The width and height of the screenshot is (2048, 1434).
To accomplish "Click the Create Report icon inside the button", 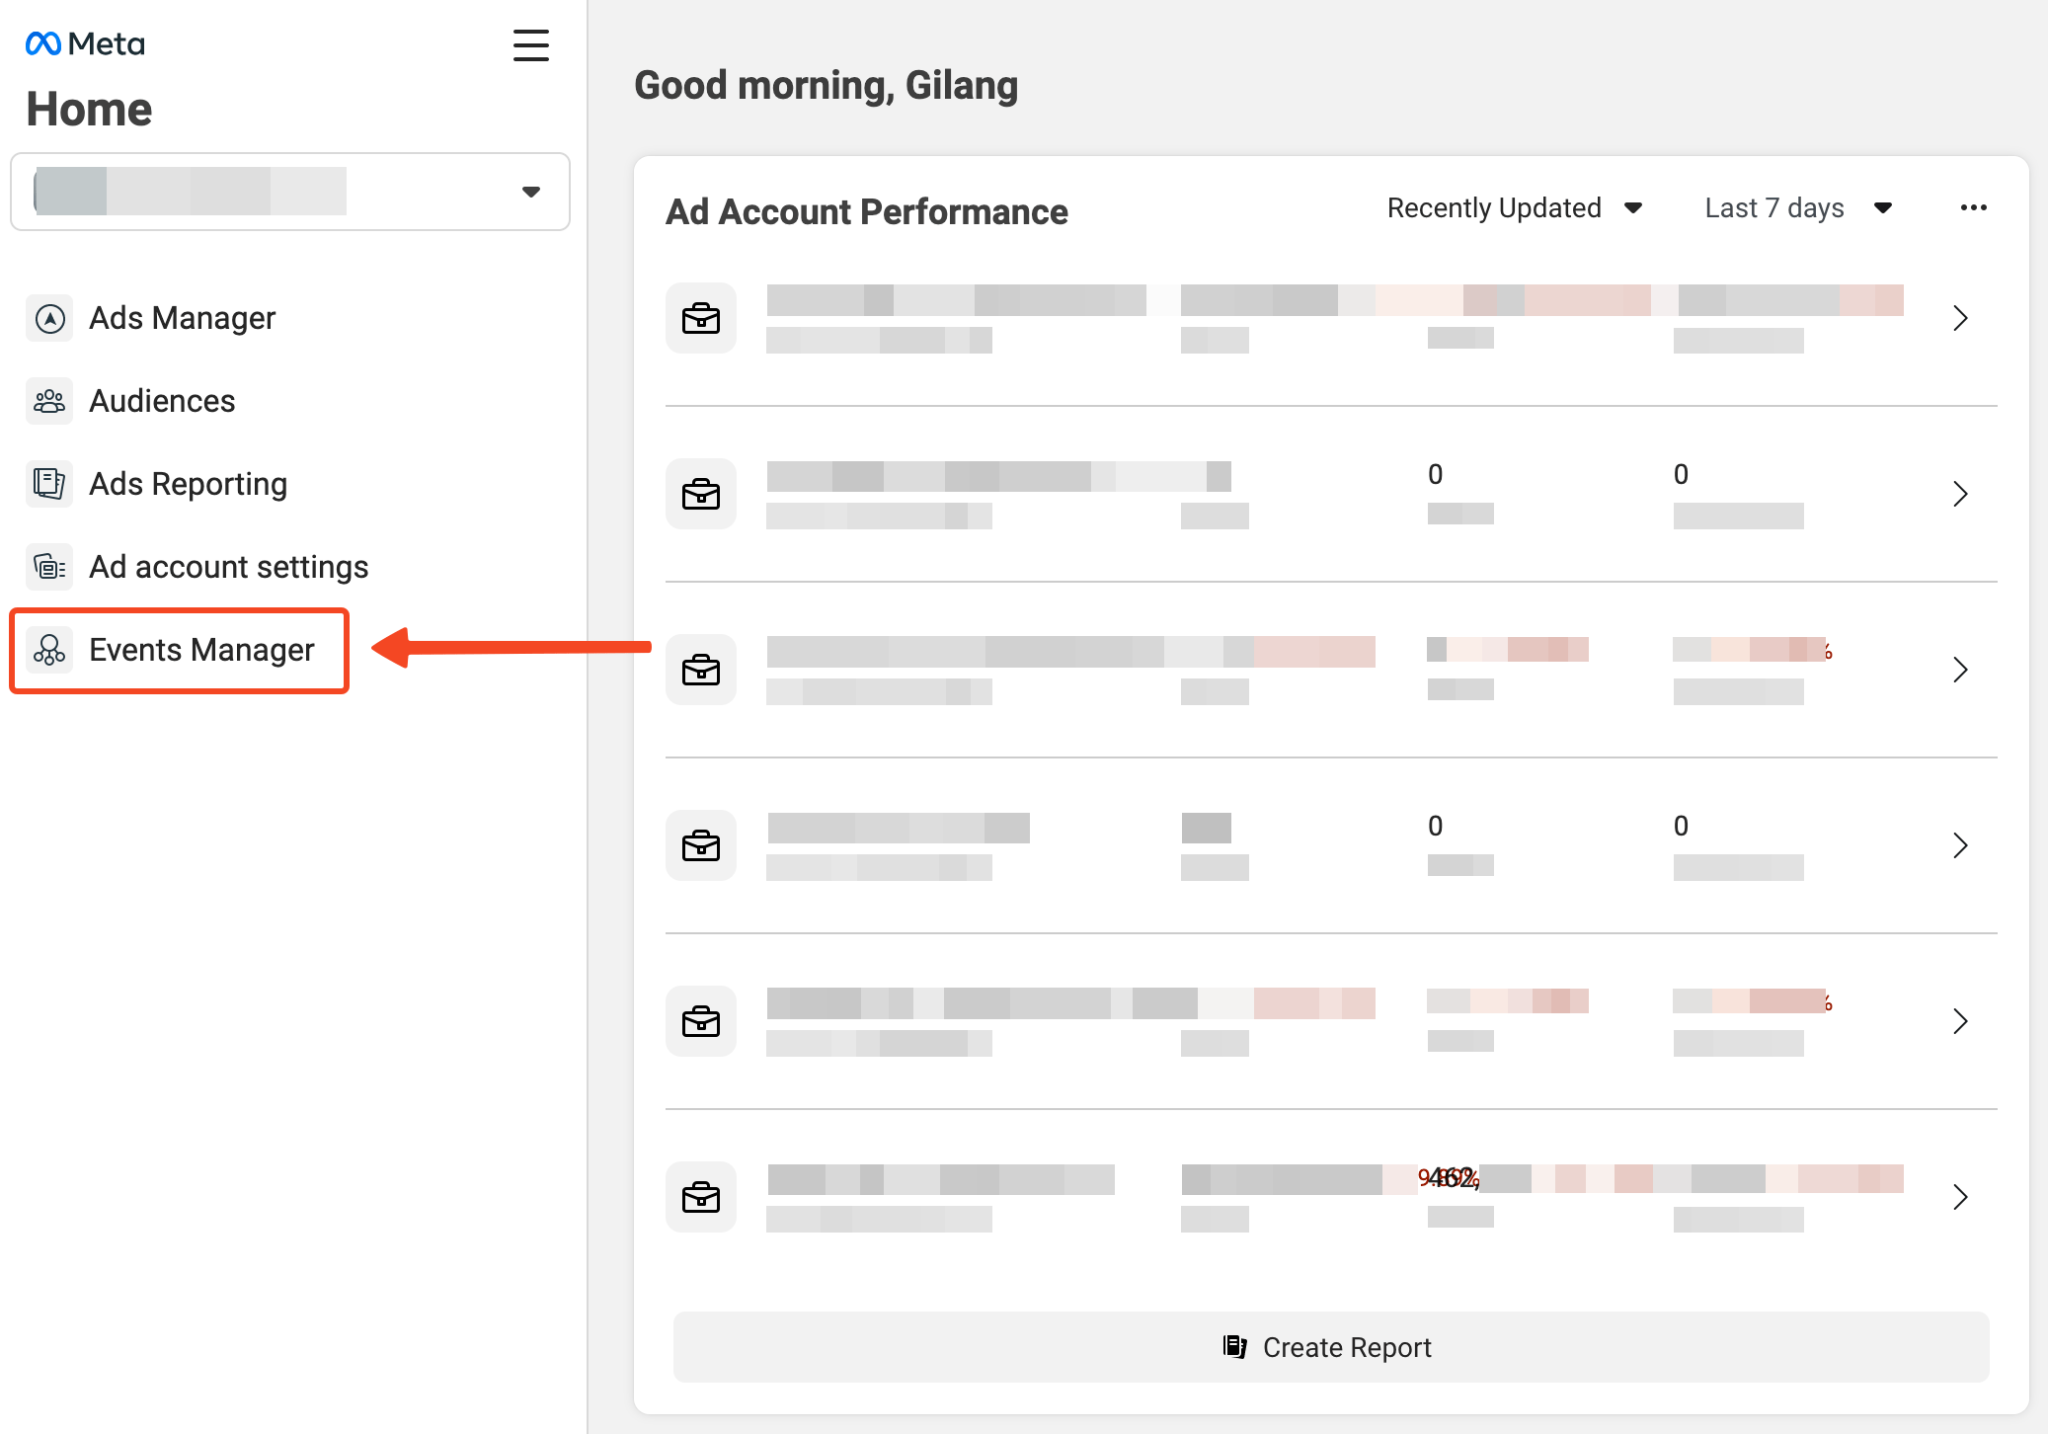I will (1236, 1347).
